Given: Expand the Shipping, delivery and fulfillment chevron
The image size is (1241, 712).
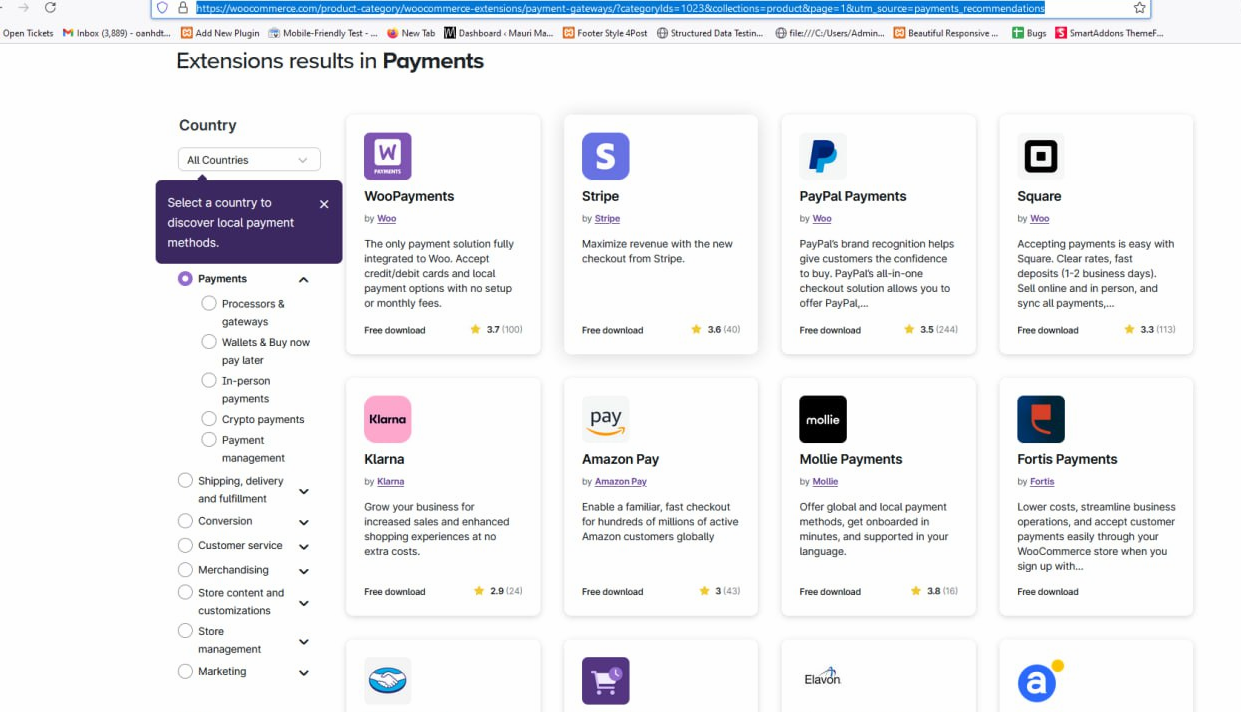Looking at the screenshot, I should coord(304,491).
